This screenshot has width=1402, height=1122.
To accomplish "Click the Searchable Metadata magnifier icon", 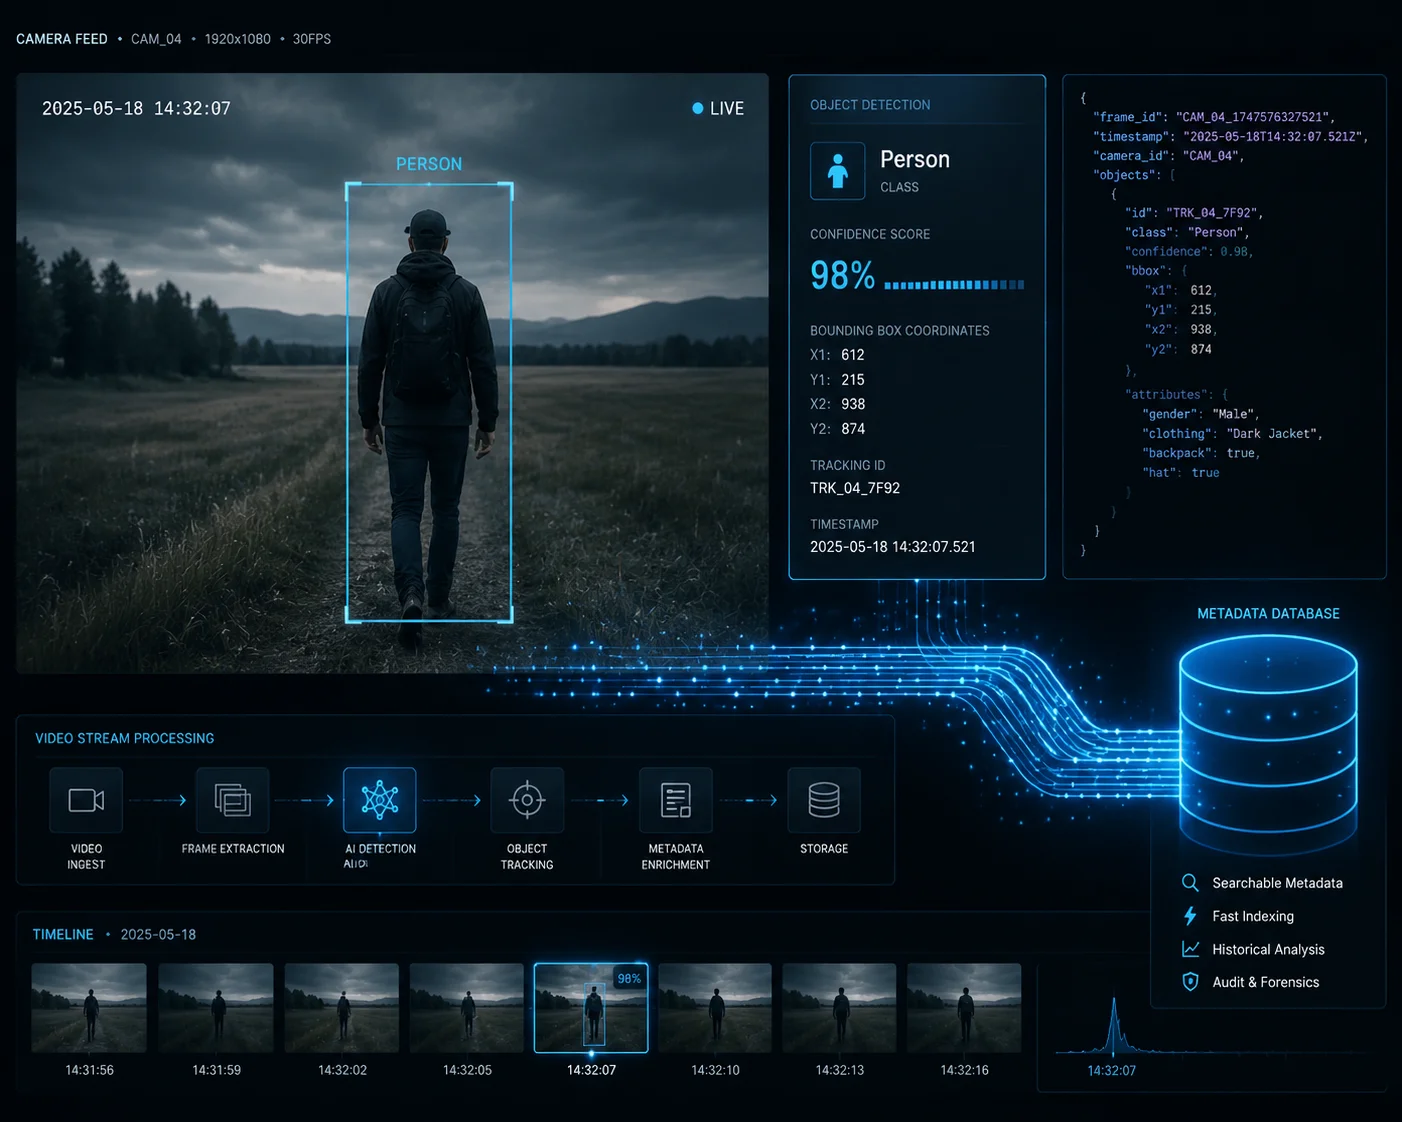I will 1190,883.
